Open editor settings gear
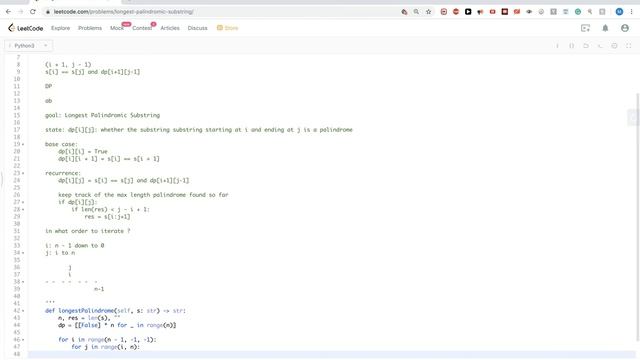 pos(614,46)
